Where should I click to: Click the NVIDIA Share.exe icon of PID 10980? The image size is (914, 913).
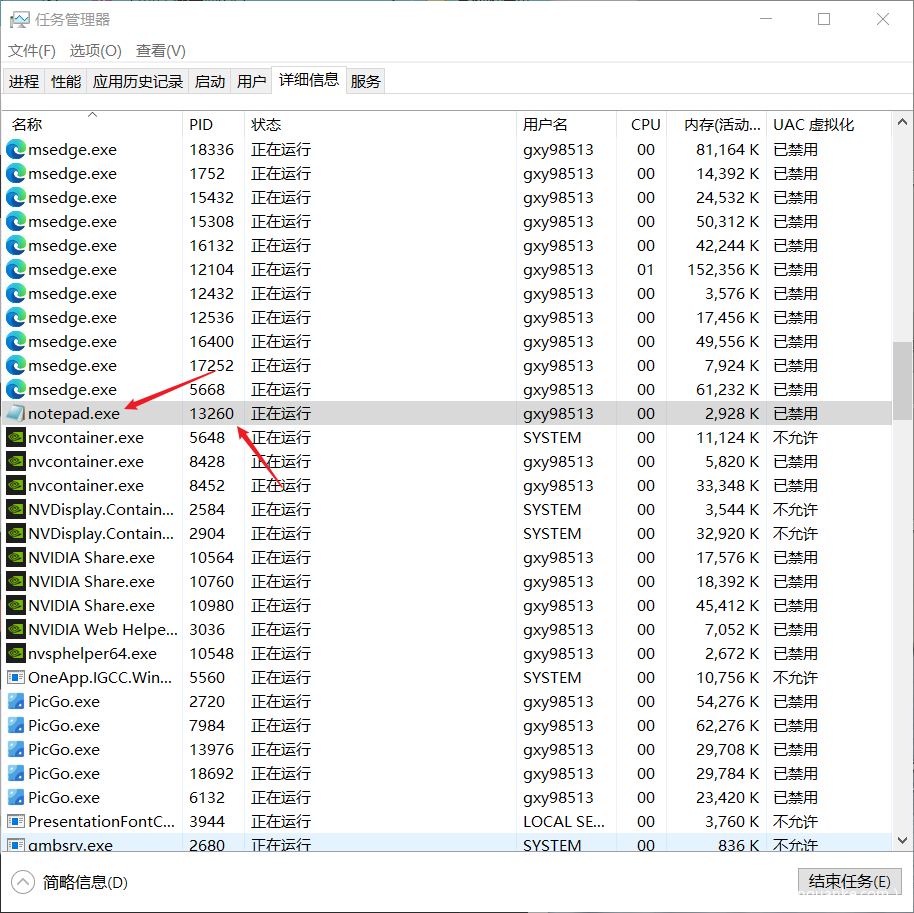coord(16,605)
